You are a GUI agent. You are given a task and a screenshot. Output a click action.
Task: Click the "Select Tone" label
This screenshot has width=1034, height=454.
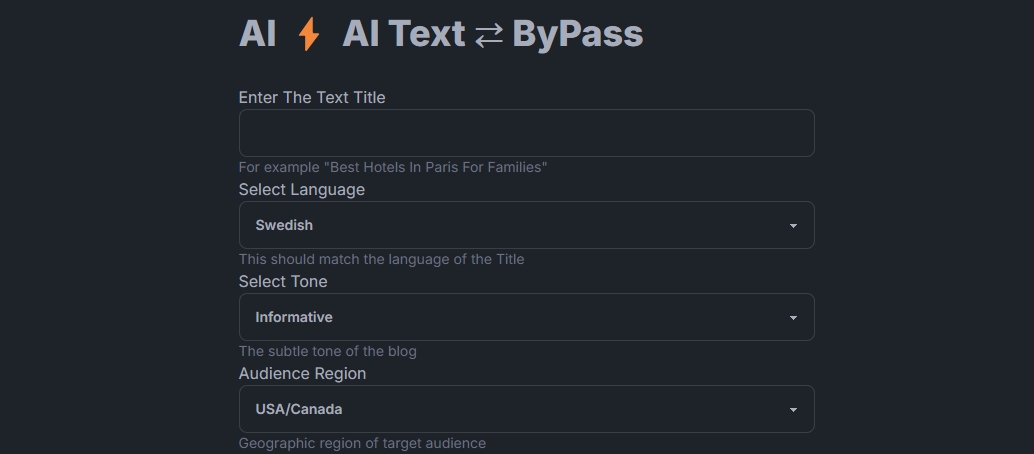point(283,281)
